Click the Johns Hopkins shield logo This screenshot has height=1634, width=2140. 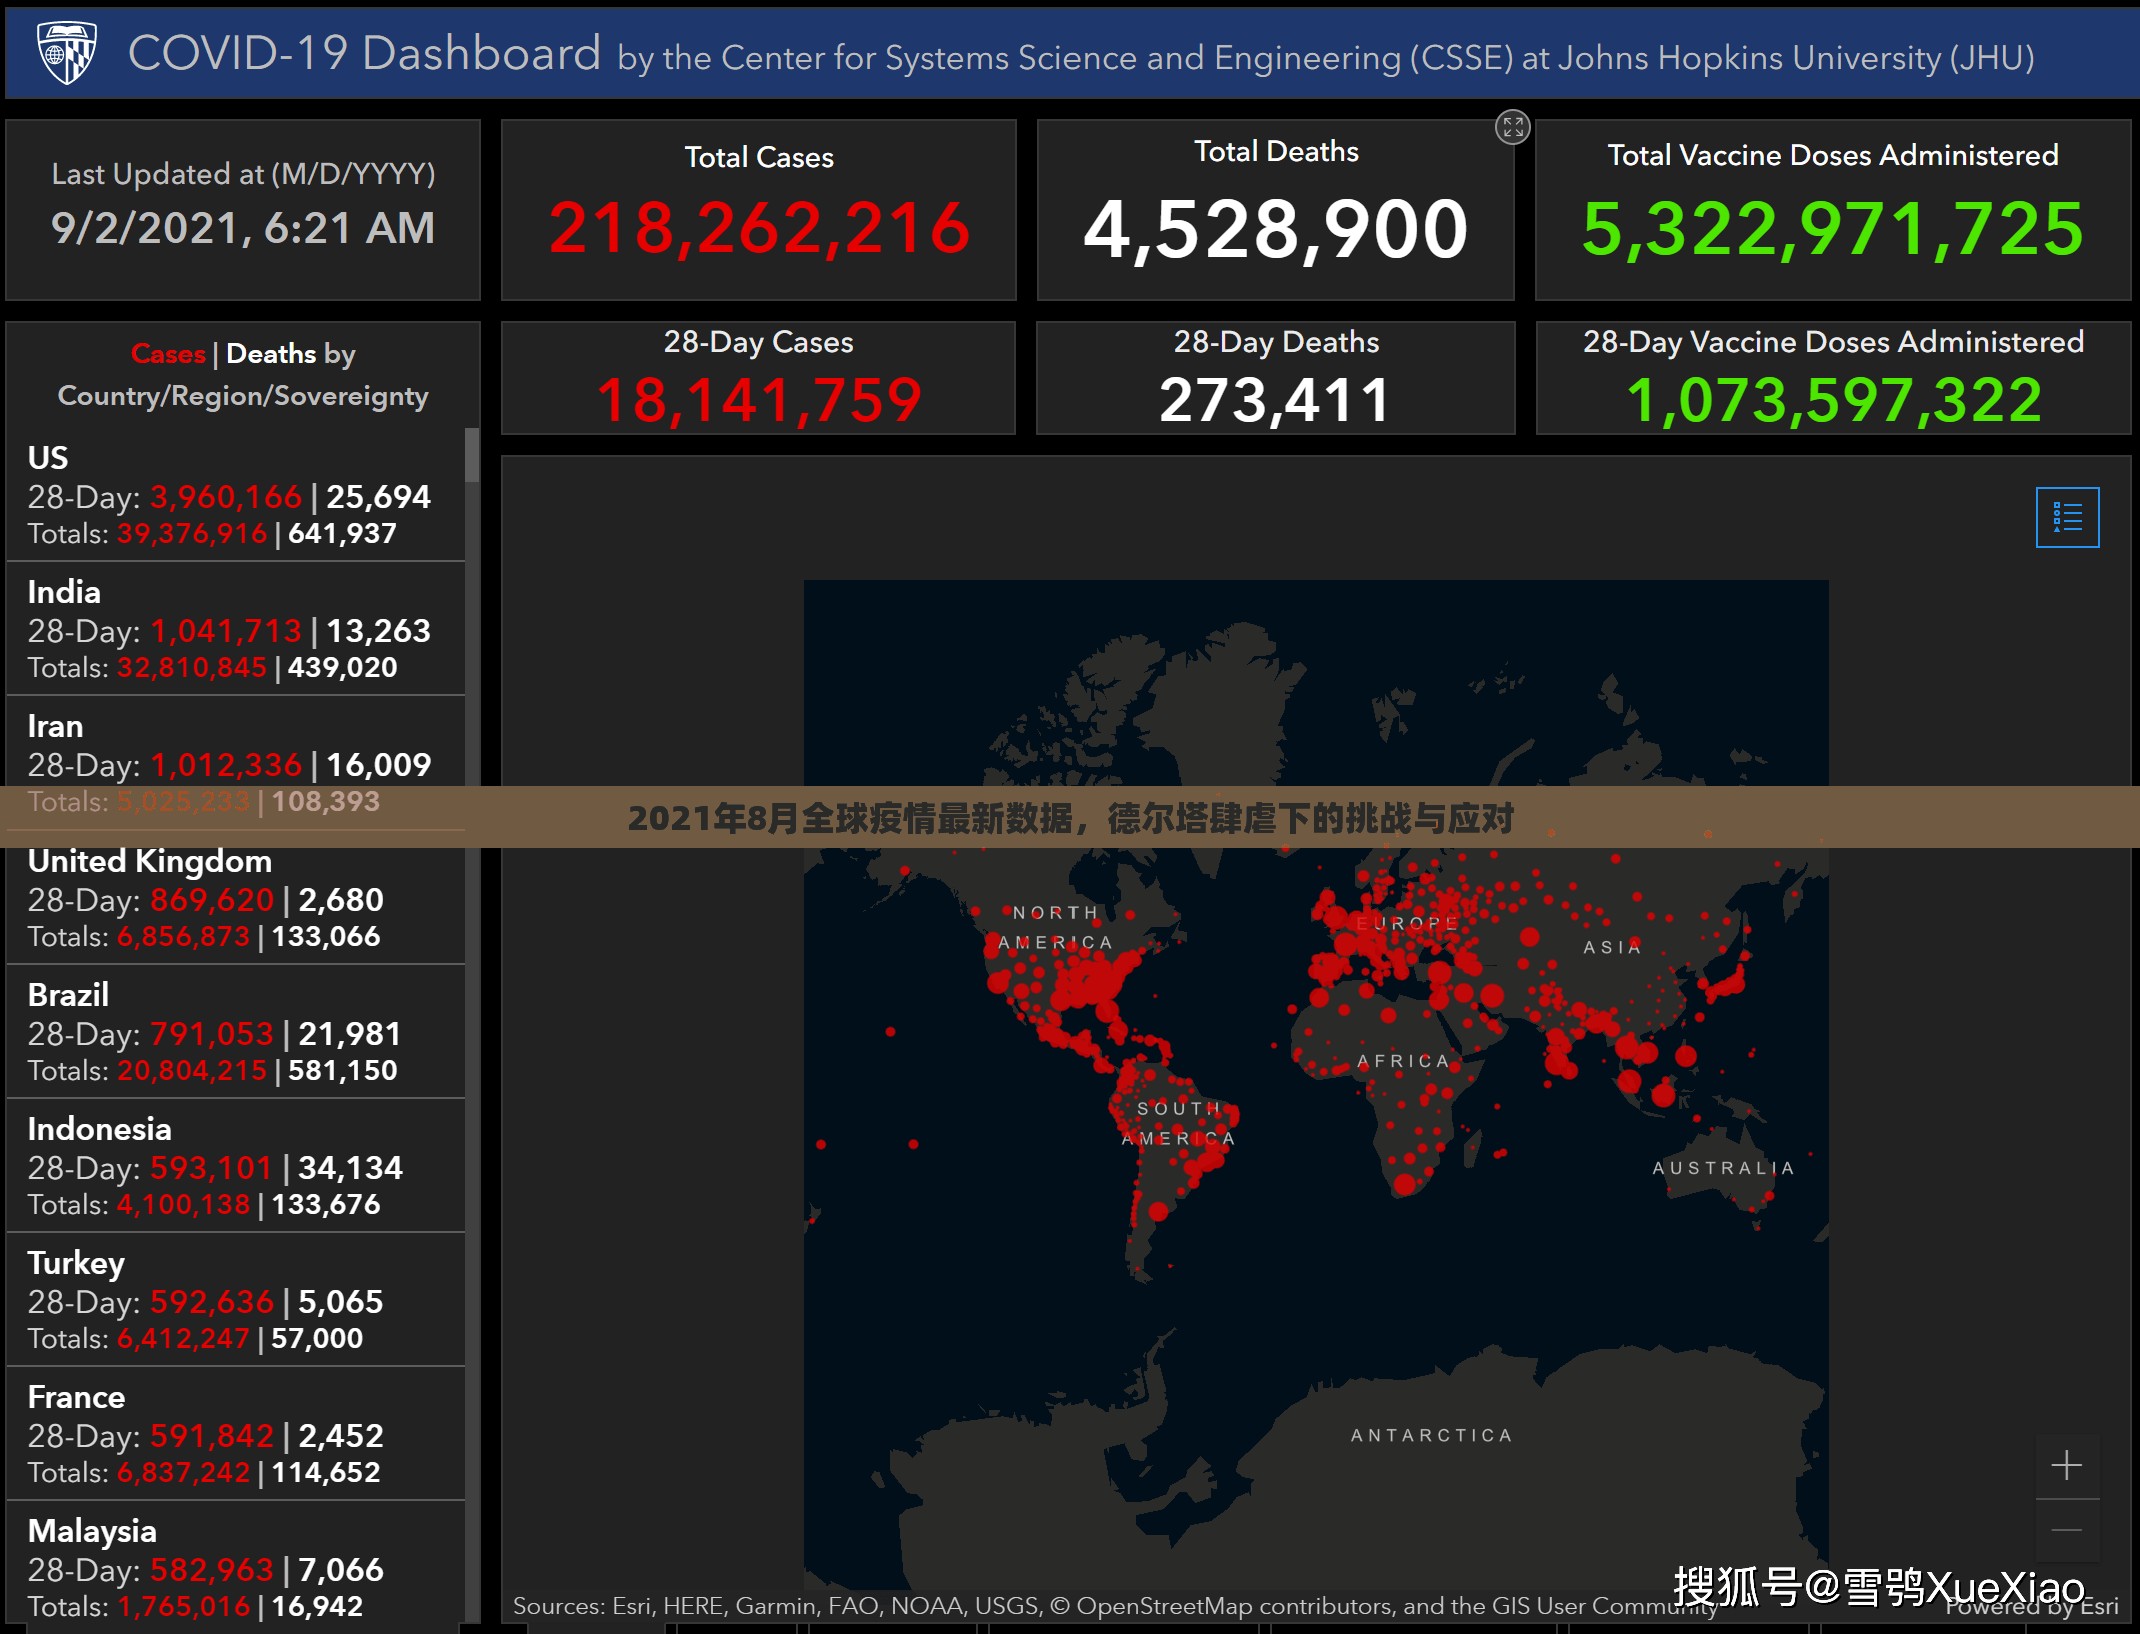pyautogui.click(x=66, y=52)
